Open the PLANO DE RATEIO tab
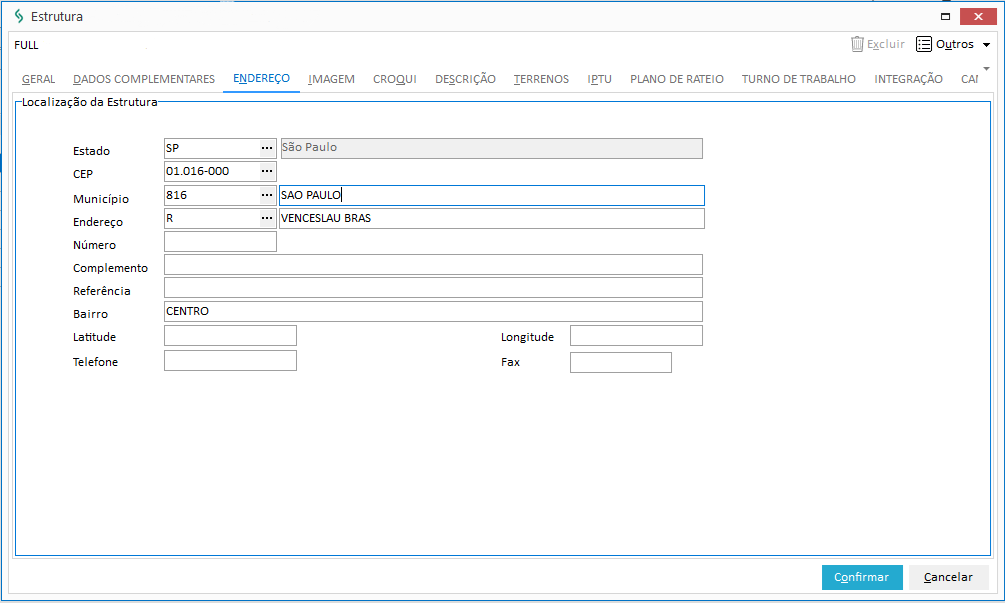This screenshot has height=603, width=1005. 677,79
